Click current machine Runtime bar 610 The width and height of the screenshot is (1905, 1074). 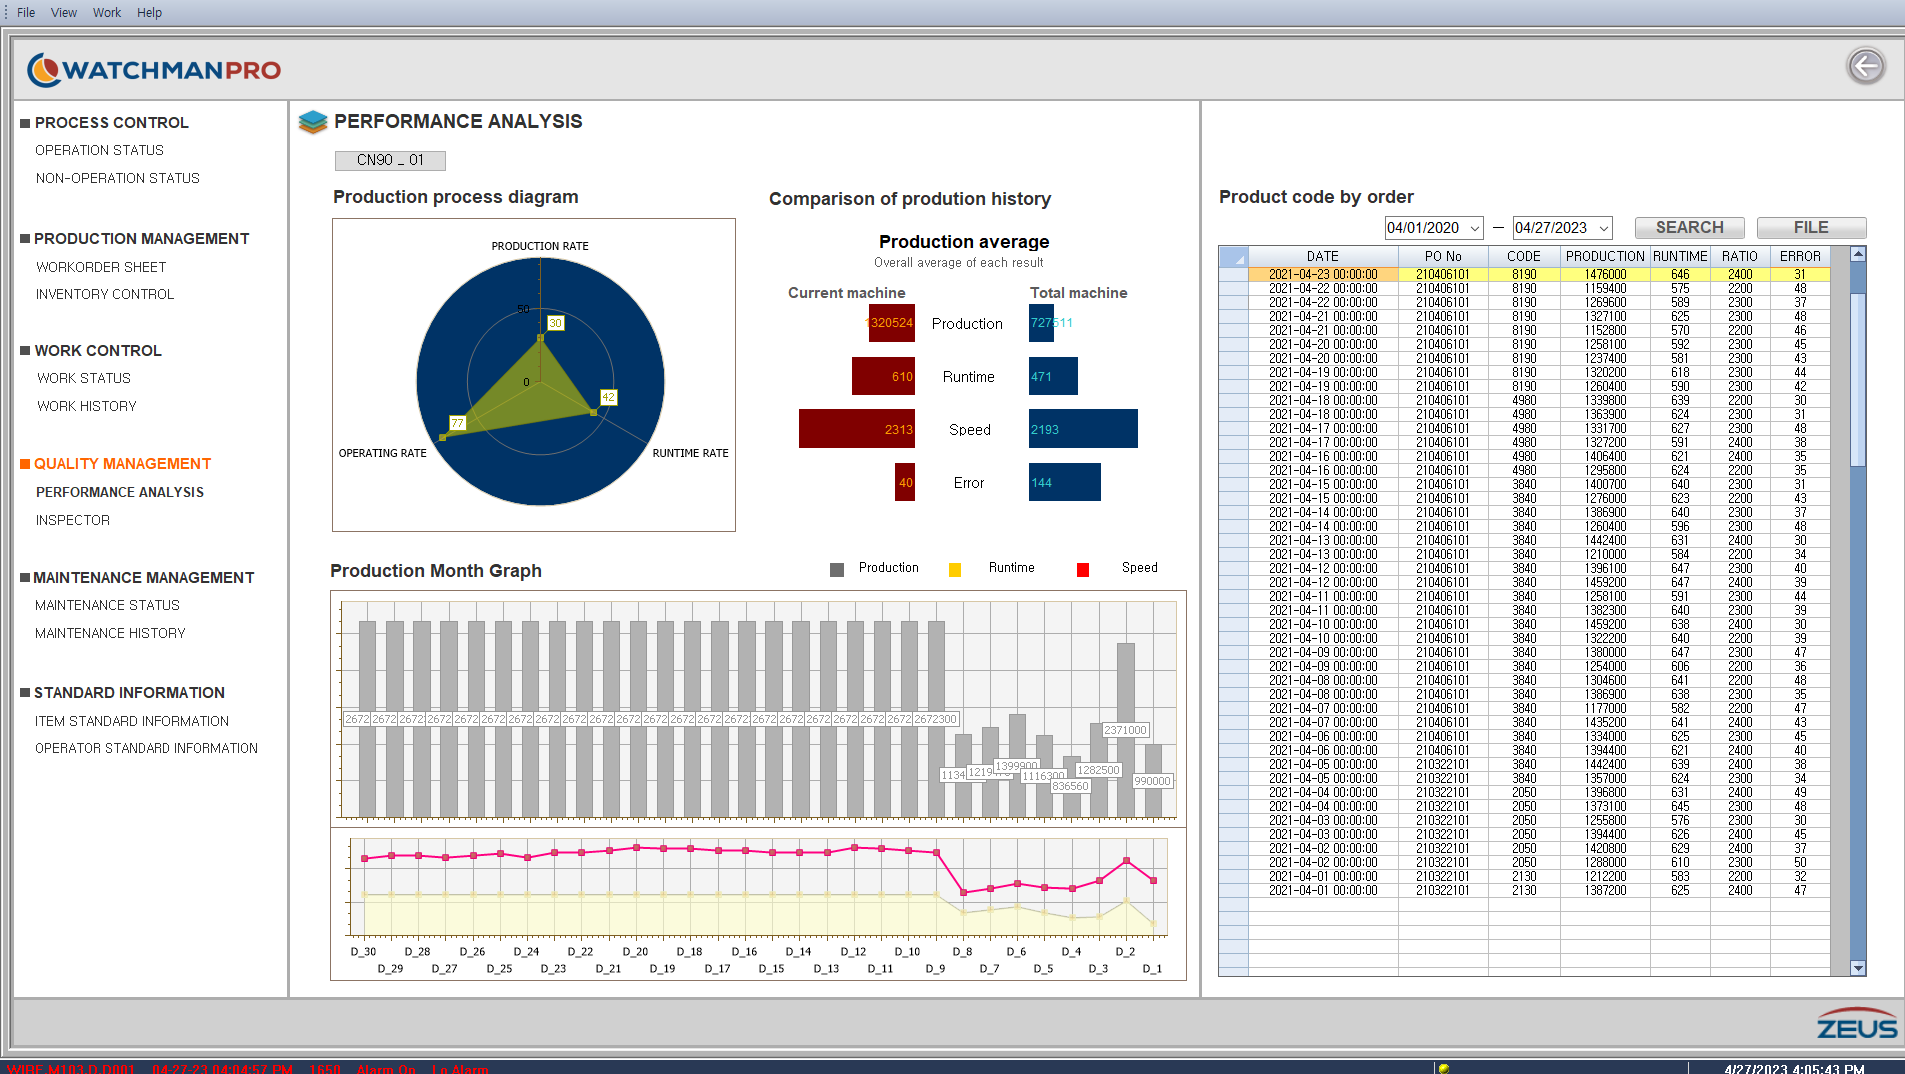(883, 376)
